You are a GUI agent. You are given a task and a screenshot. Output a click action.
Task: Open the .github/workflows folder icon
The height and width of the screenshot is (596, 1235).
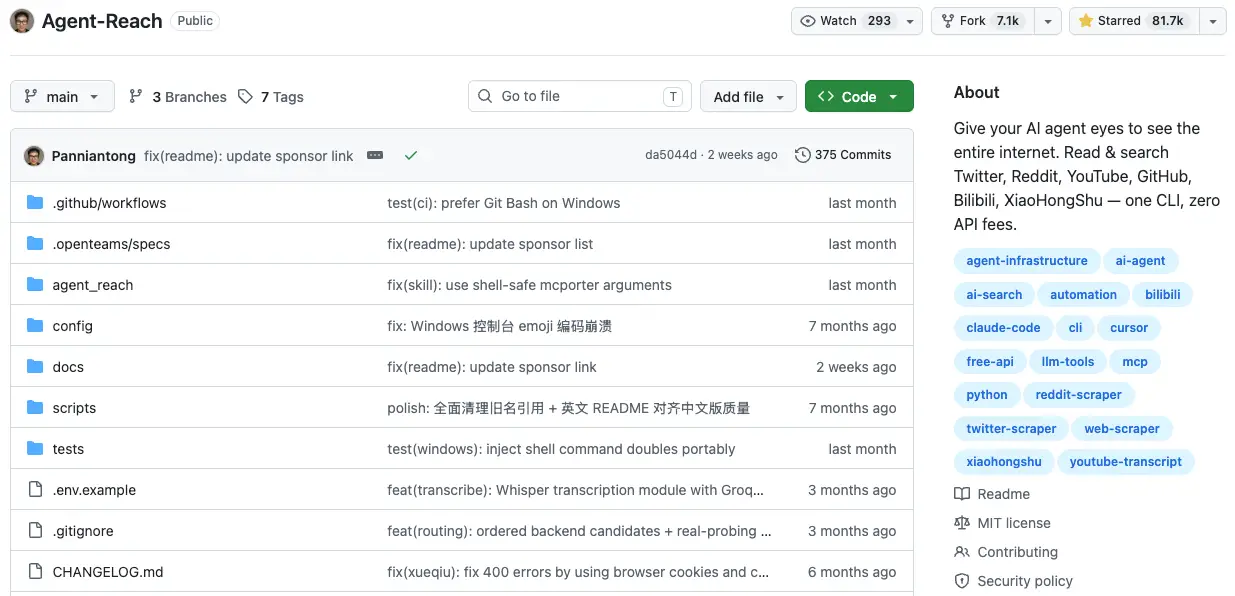[35, 203]
